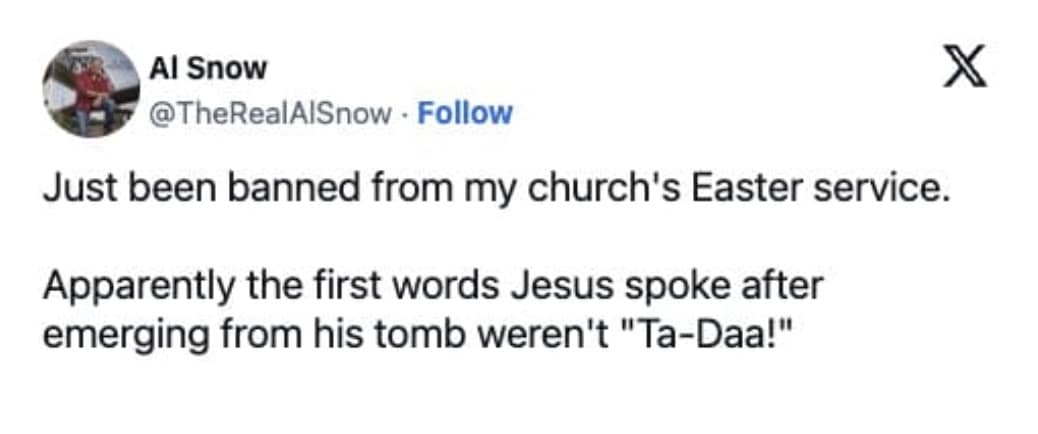1038x434 pixels.
Task: Click the word "after" in the tweet
Action: (784, 285)
